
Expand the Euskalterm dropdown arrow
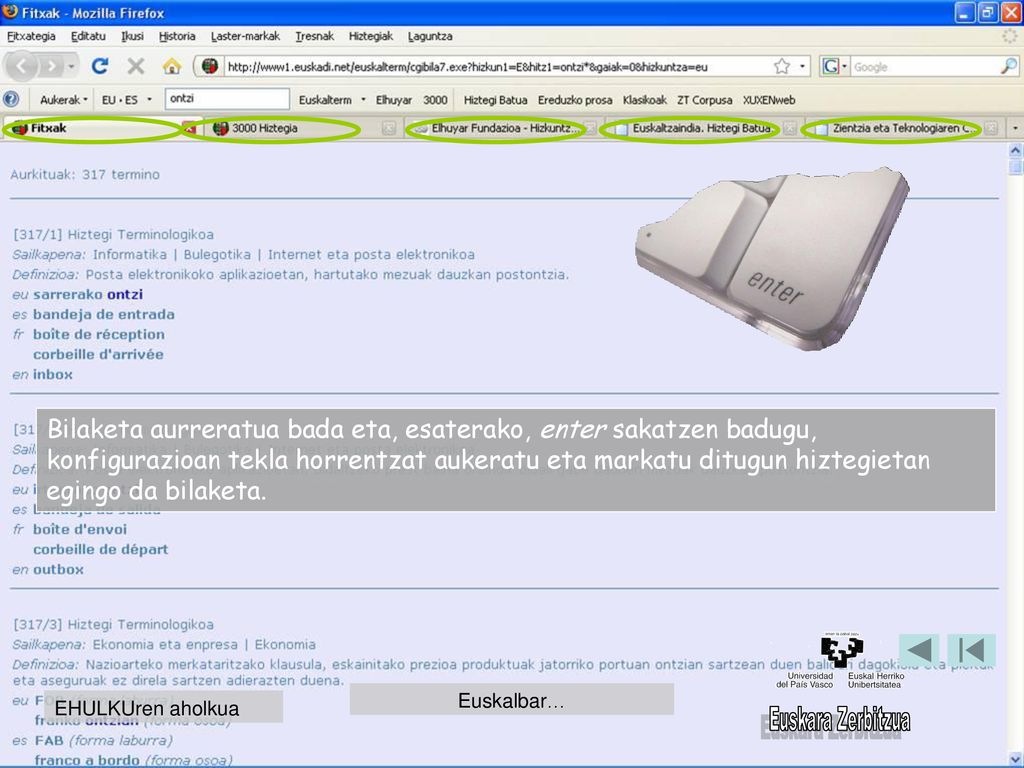tap(364, 100)
